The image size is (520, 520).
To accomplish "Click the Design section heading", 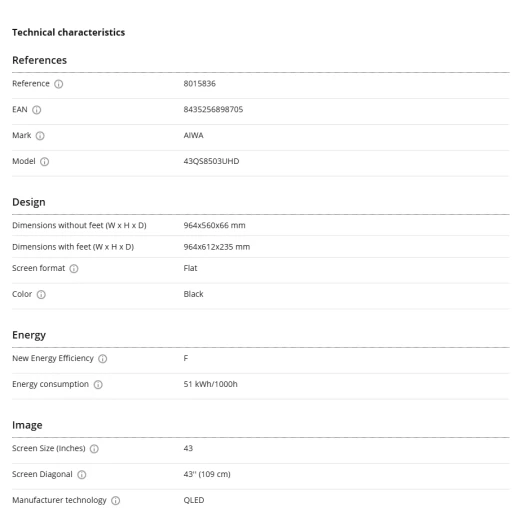I will 29,202.
